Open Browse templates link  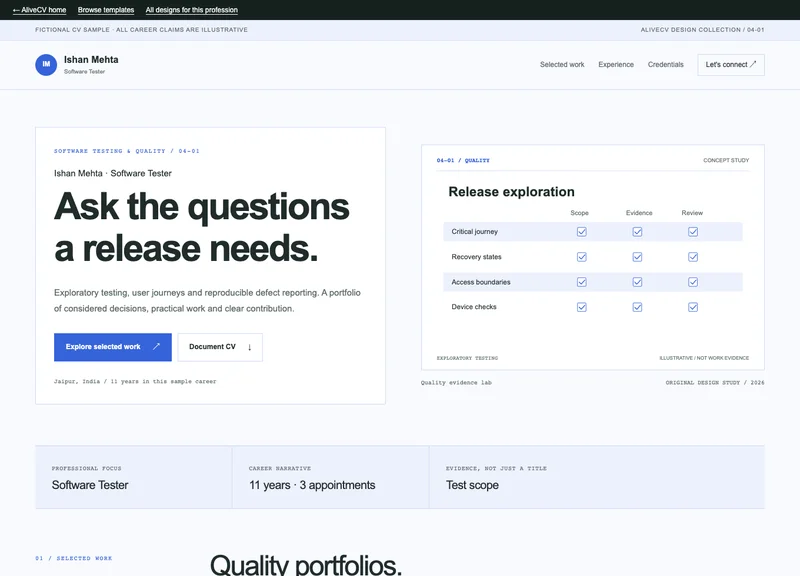[x=106, y=10]
